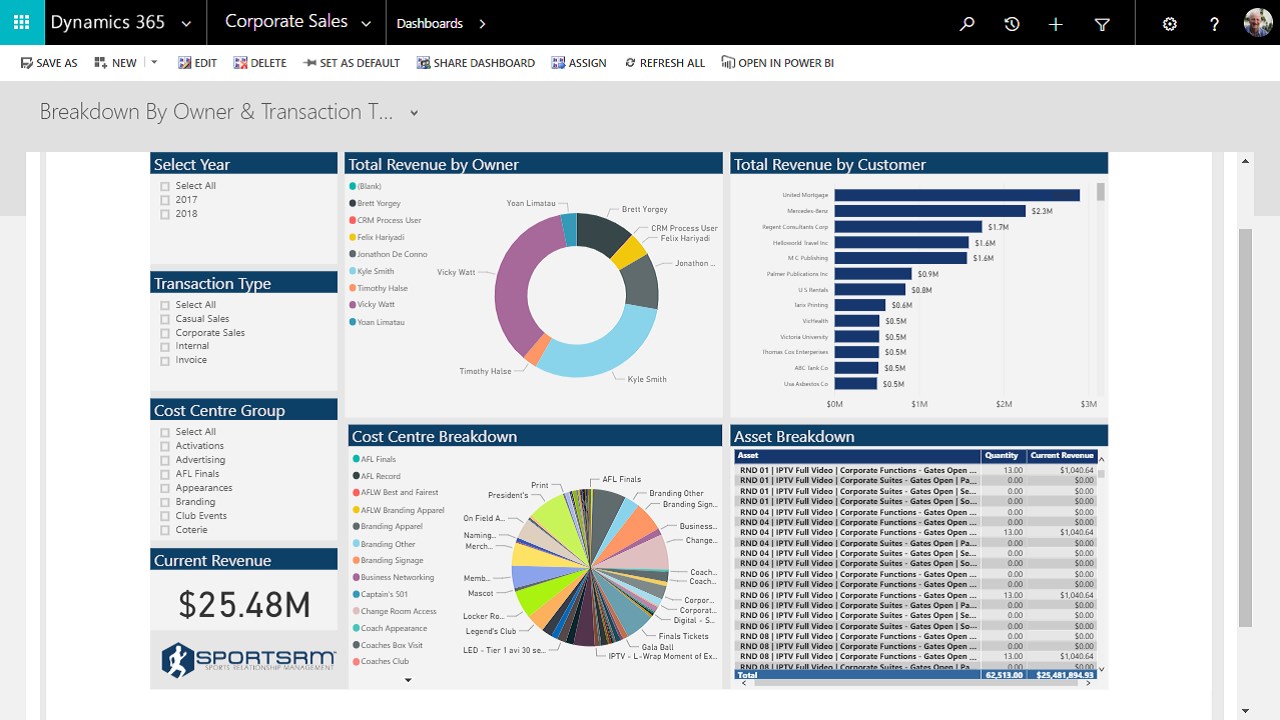Open the settings gear icon
This screenshot has width=1280, height=720.
pos(1170,24)
